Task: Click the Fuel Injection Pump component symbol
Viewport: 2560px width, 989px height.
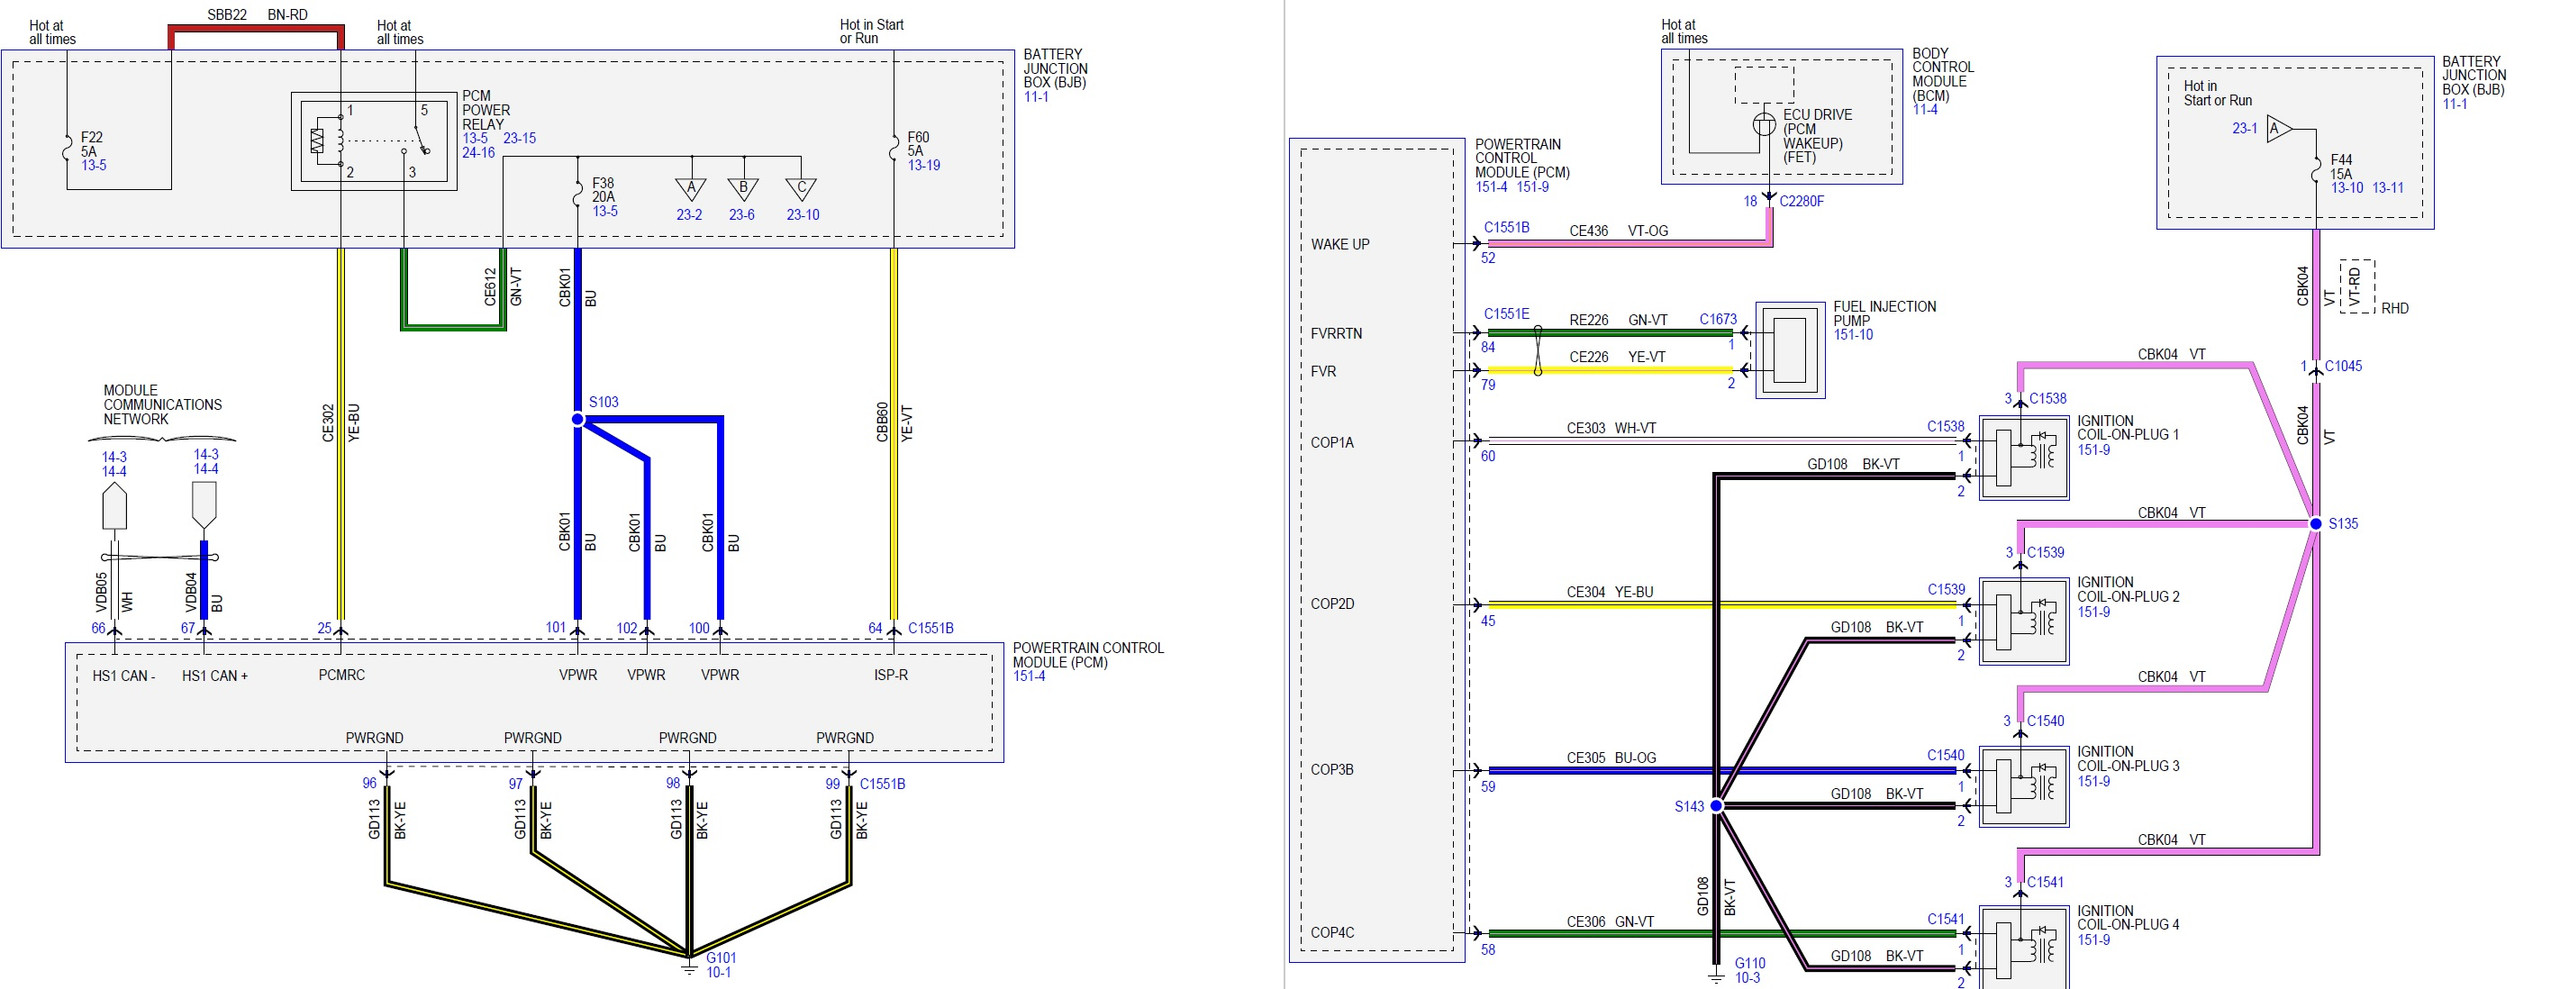Action: tap(1790, 351)
